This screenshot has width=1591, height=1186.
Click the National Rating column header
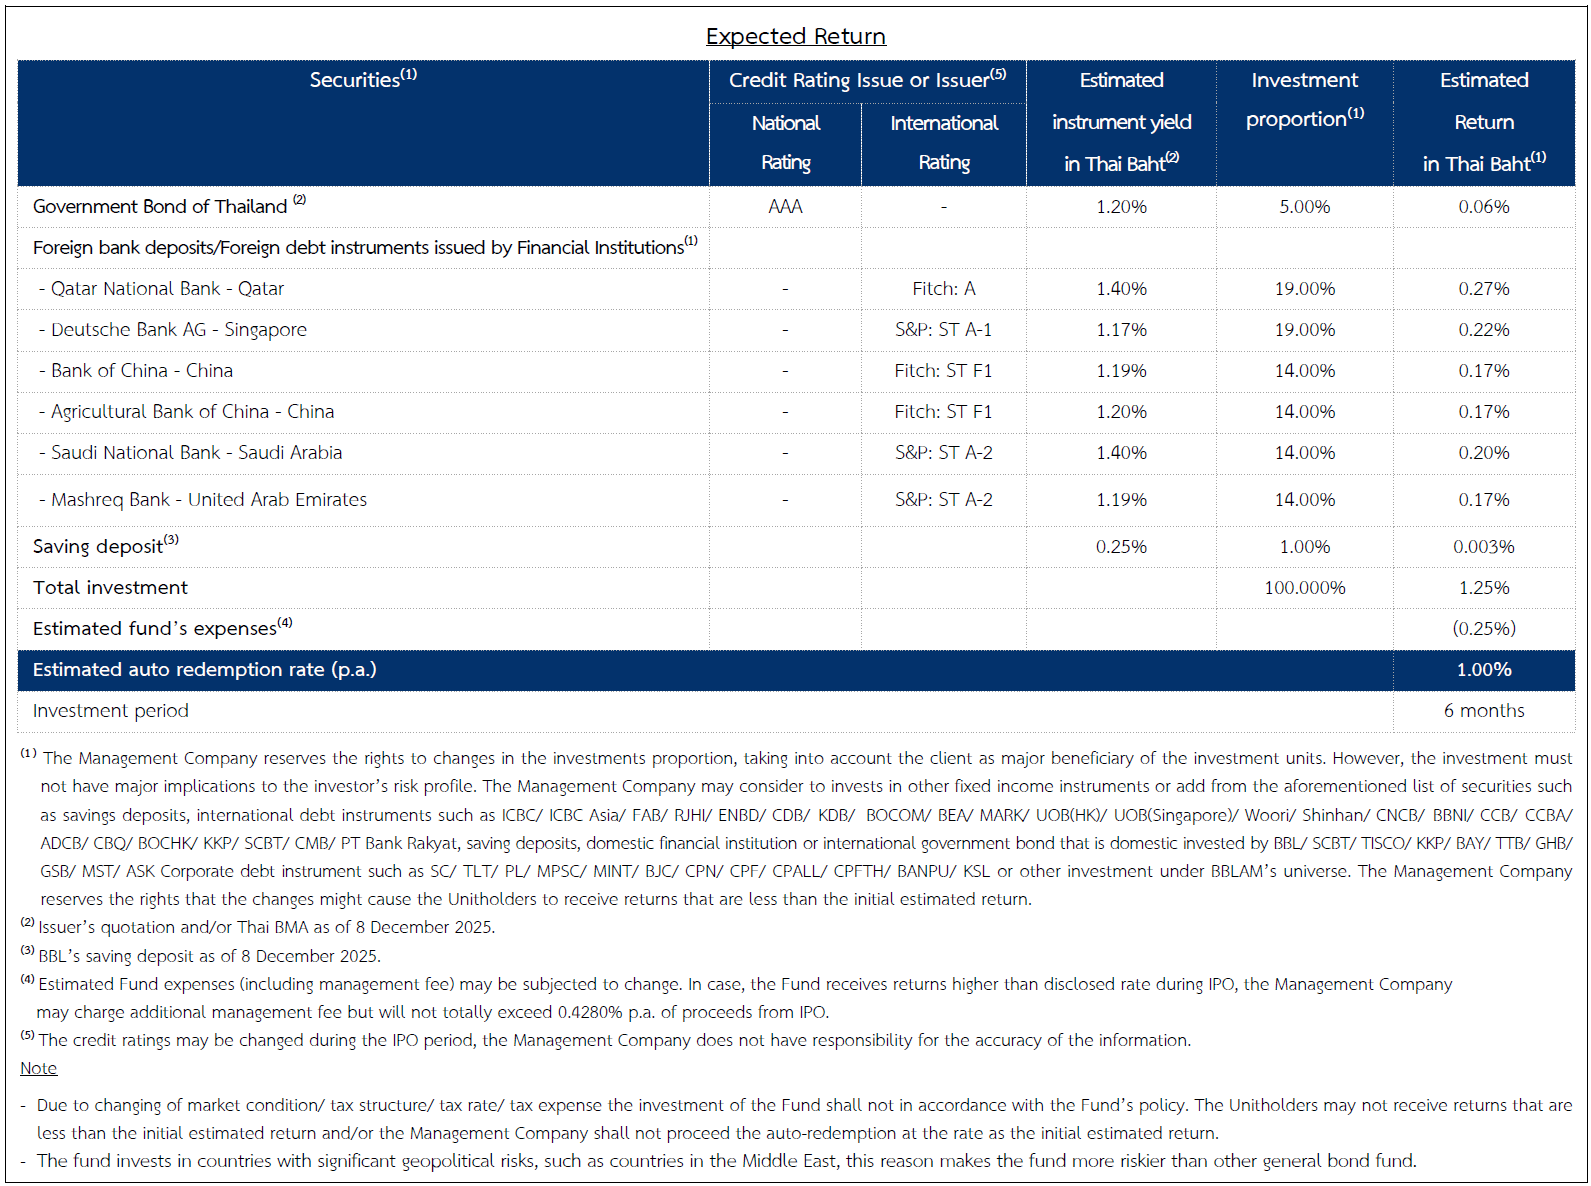785,142
